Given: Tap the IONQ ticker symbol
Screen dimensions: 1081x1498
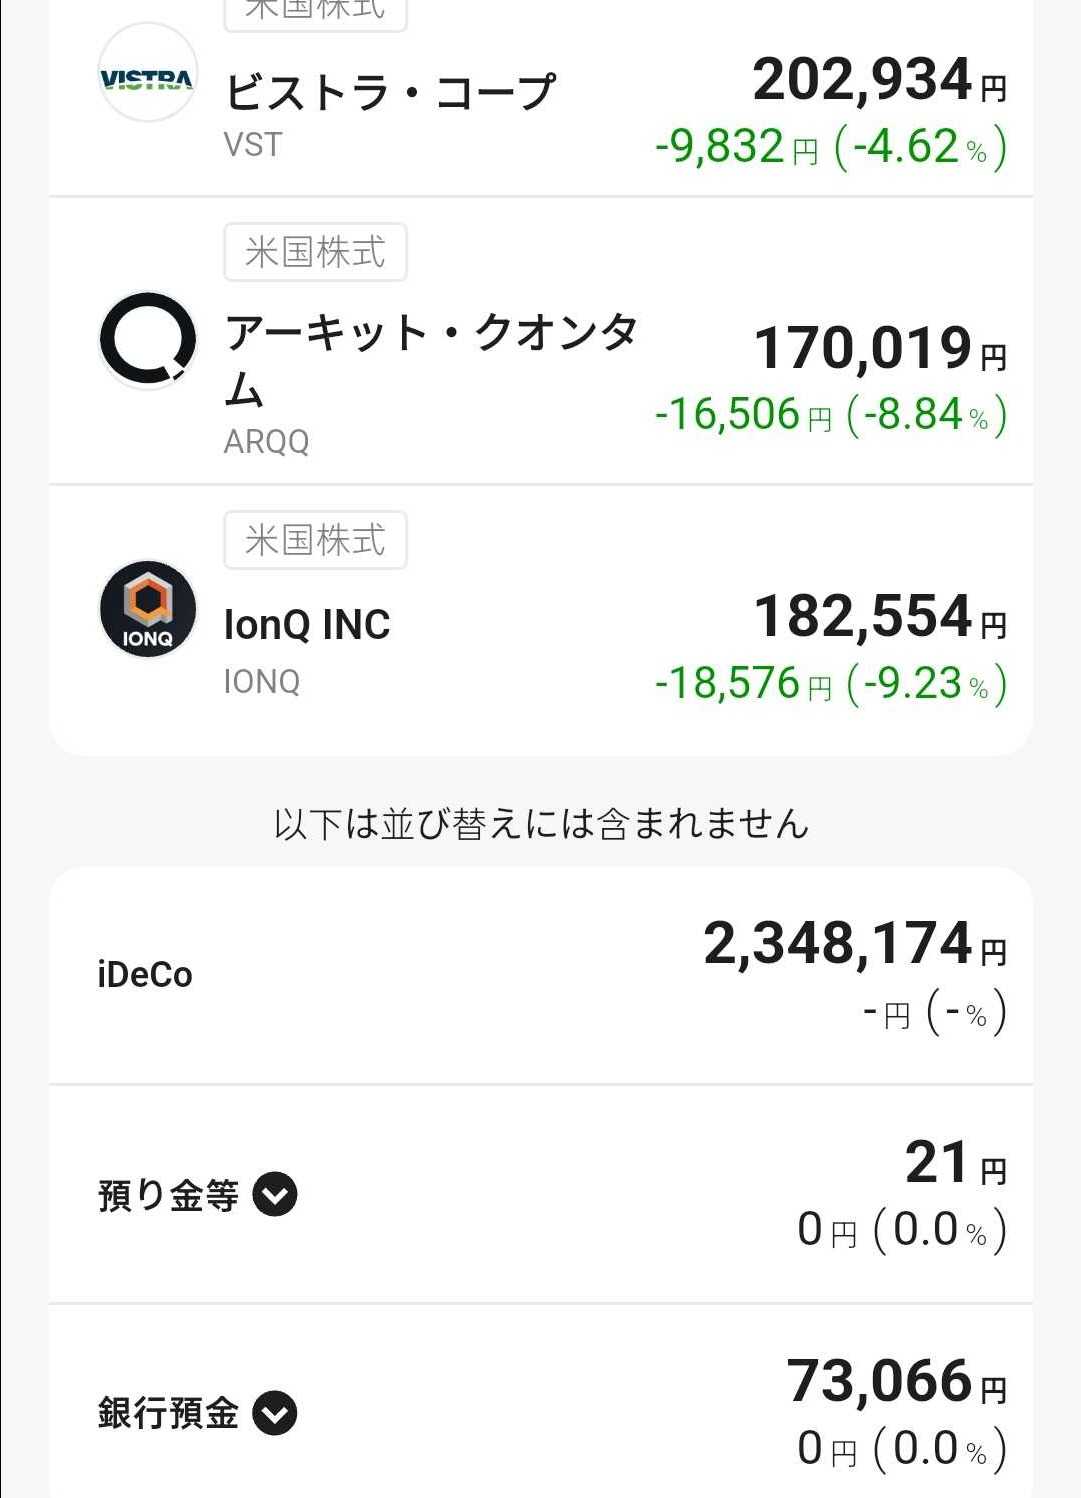Looking at the screenshot, I should [x=262, y=681].
